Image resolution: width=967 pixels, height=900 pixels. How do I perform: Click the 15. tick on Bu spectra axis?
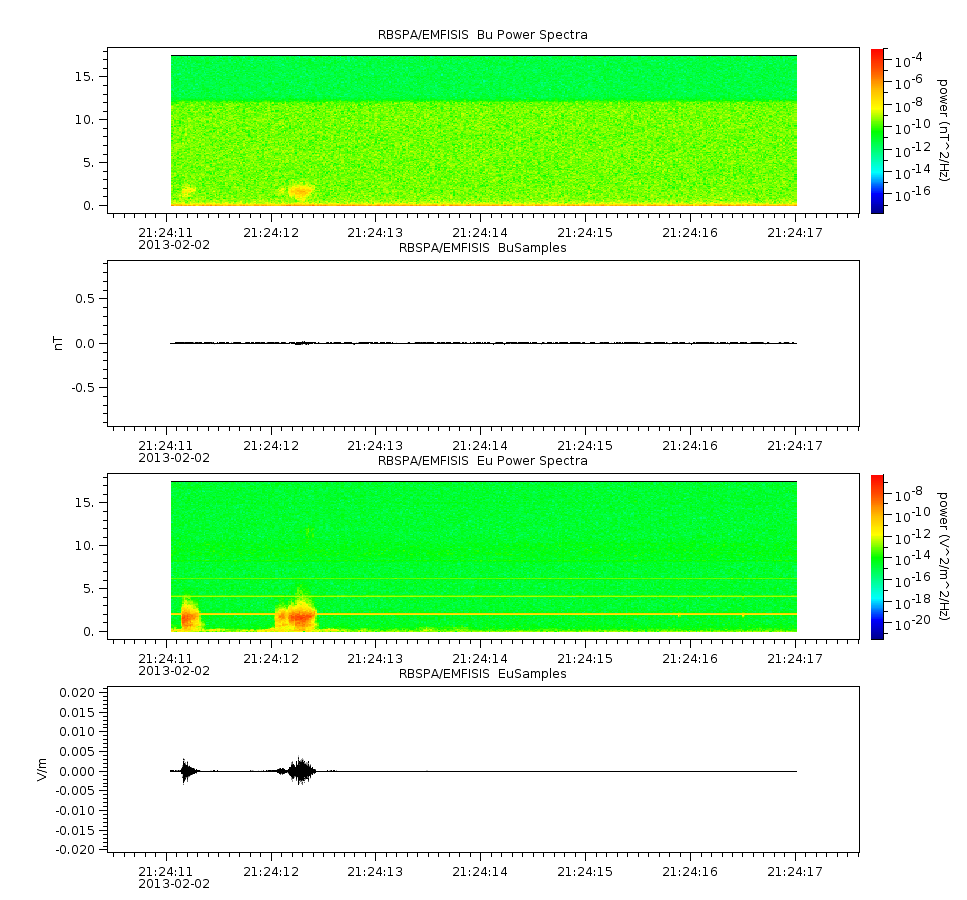pos(84,76)
